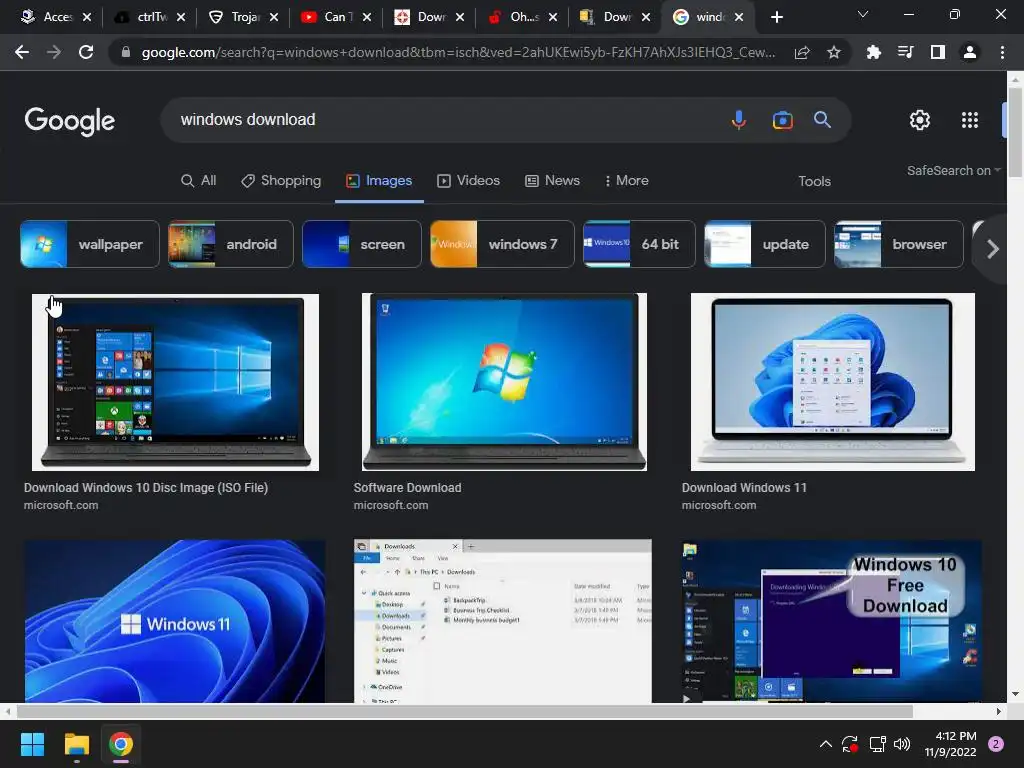
Task: Open the Windows Start menu
Action: (x=32, y=744)
